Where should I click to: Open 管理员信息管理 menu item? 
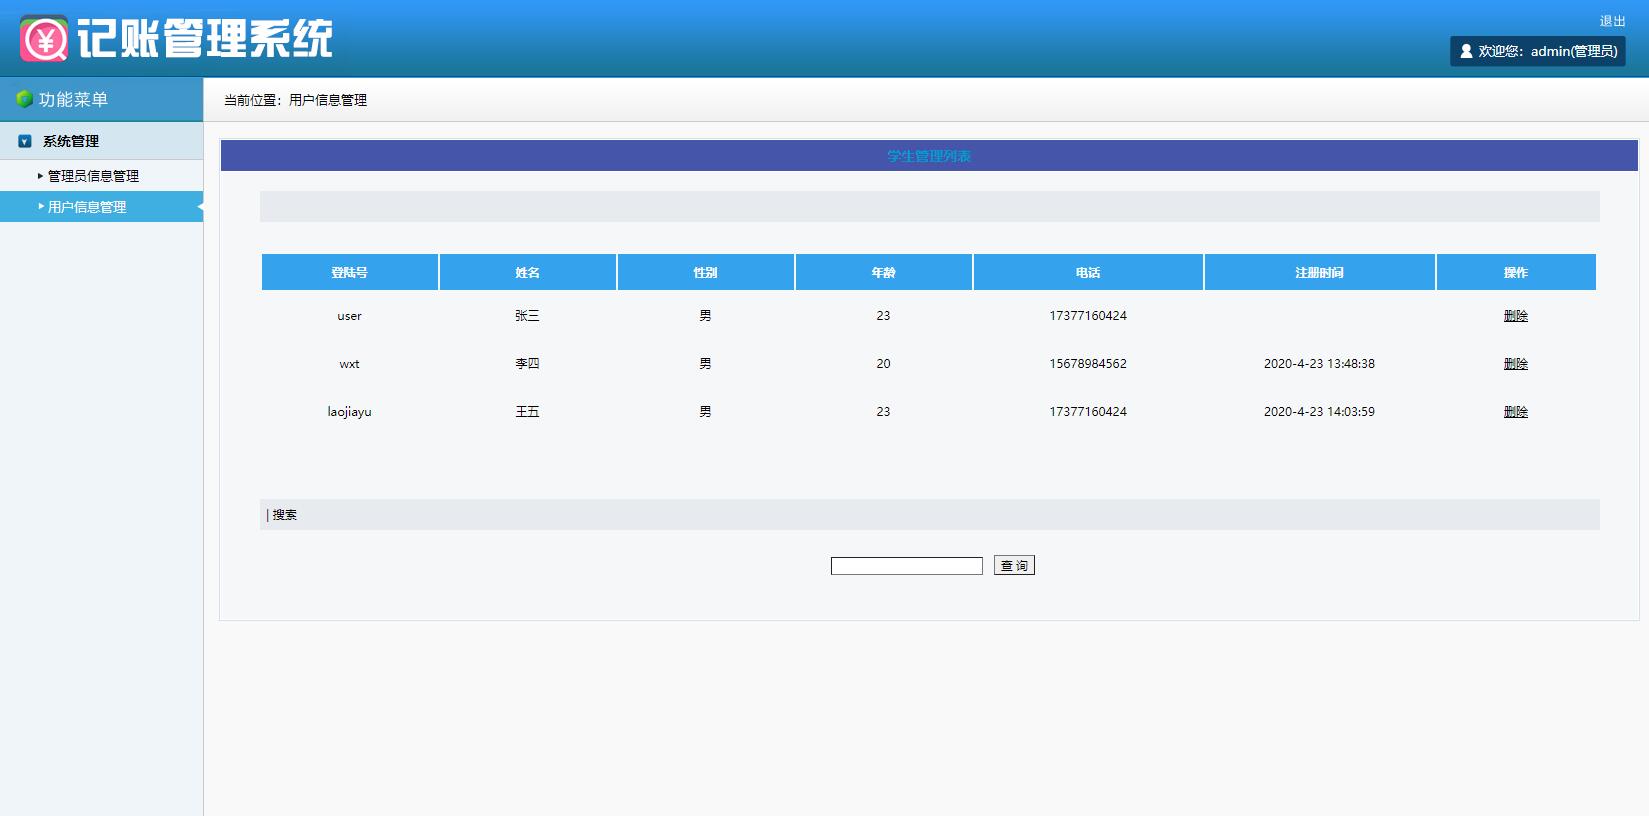pos(93,176)
